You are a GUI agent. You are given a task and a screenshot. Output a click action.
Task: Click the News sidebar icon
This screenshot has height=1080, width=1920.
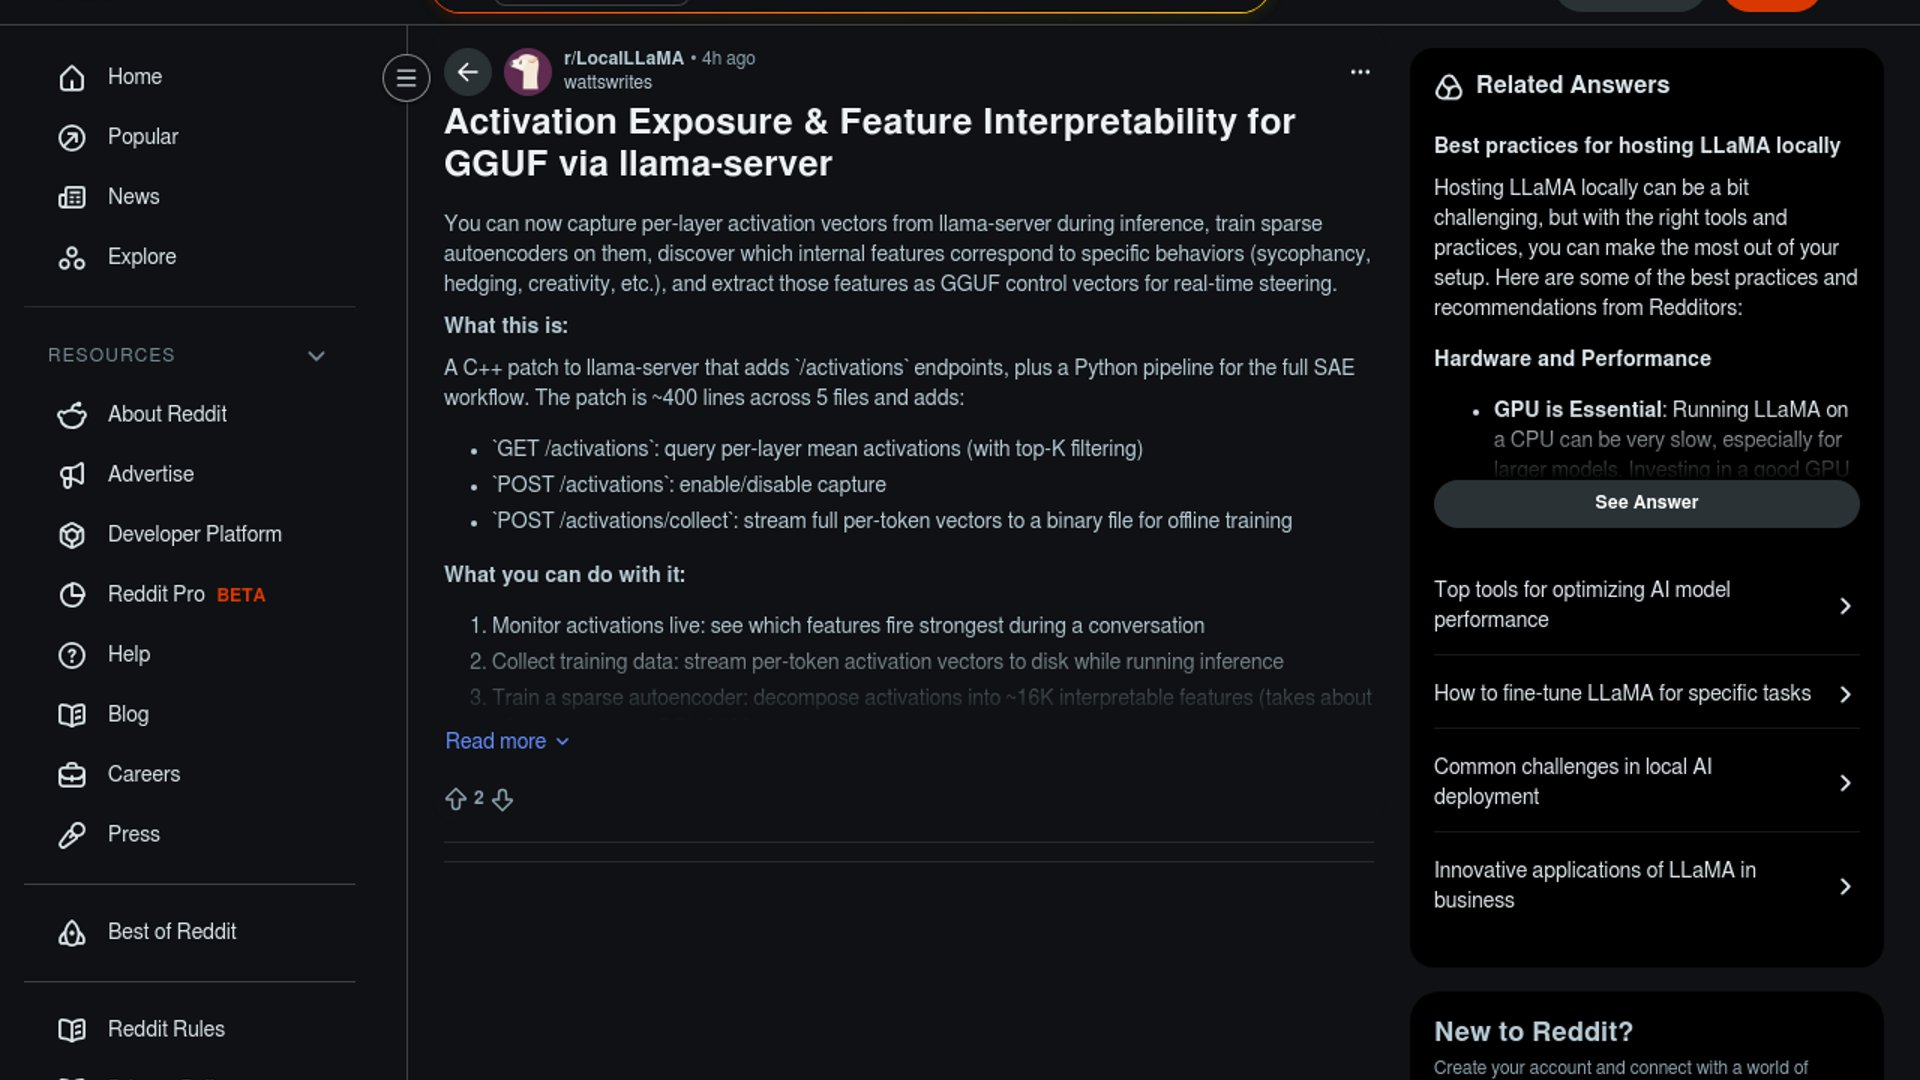tap(72, 197)
